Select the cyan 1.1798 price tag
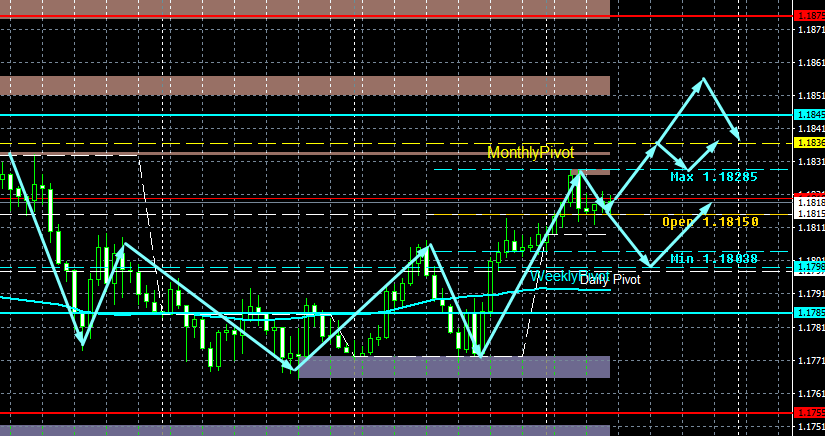Image resolution: width=825 pixels, height=436 pixels. pos(809,267)
